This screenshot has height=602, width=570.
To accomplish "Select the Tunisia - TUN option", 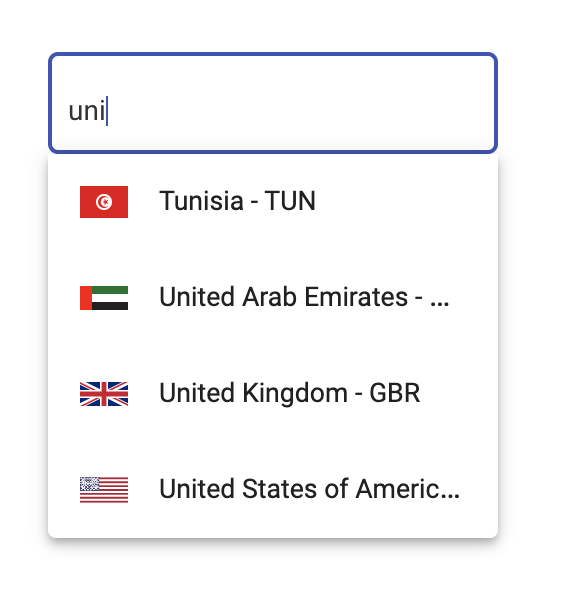I will tap(273, 202).
